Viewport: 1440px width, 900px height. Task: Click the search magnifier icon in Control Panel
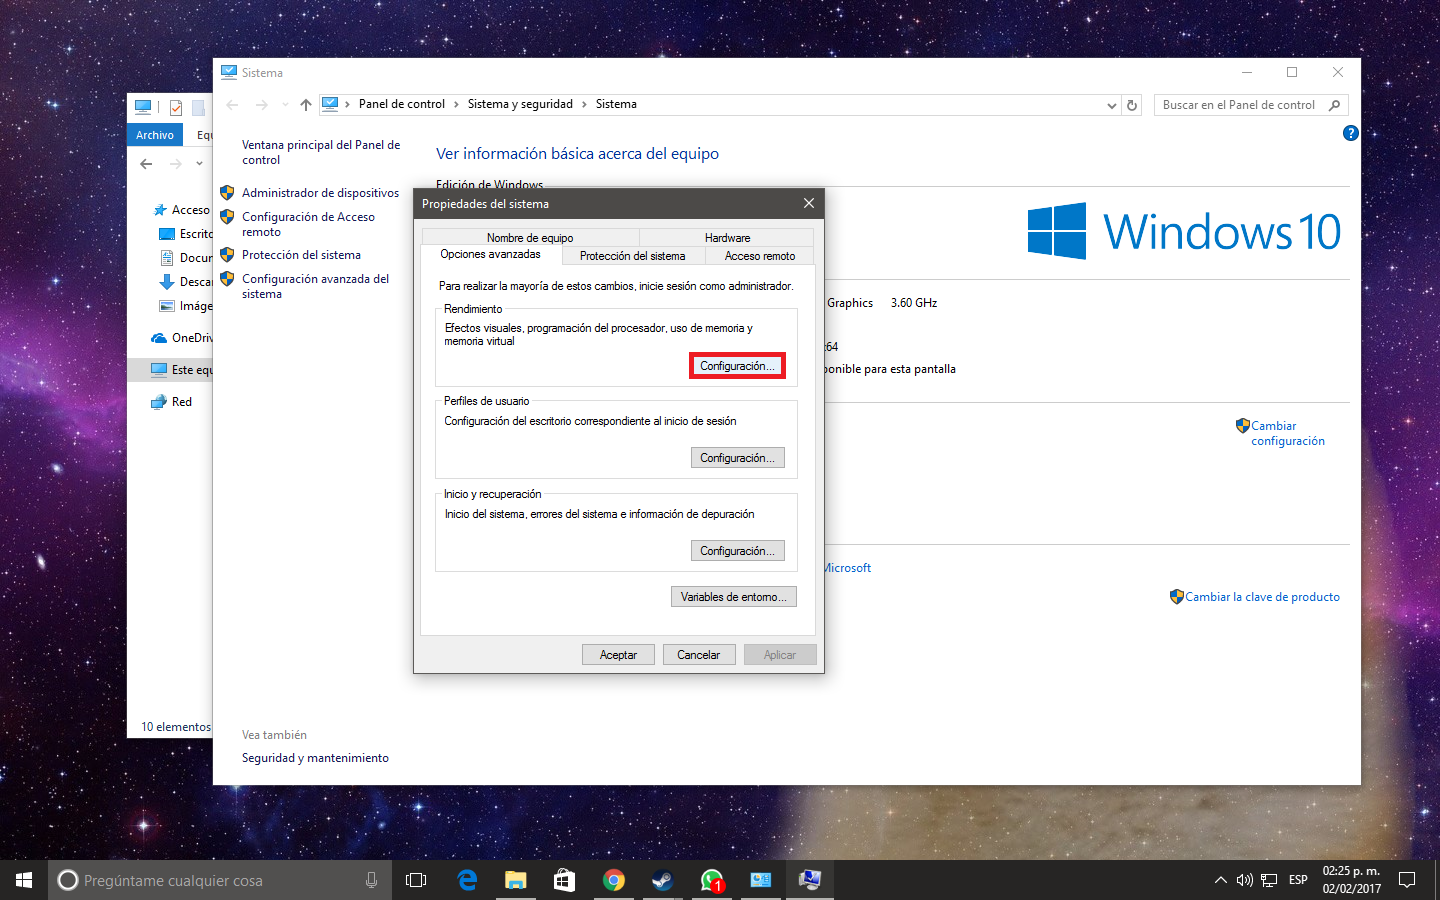[1334, 105]
